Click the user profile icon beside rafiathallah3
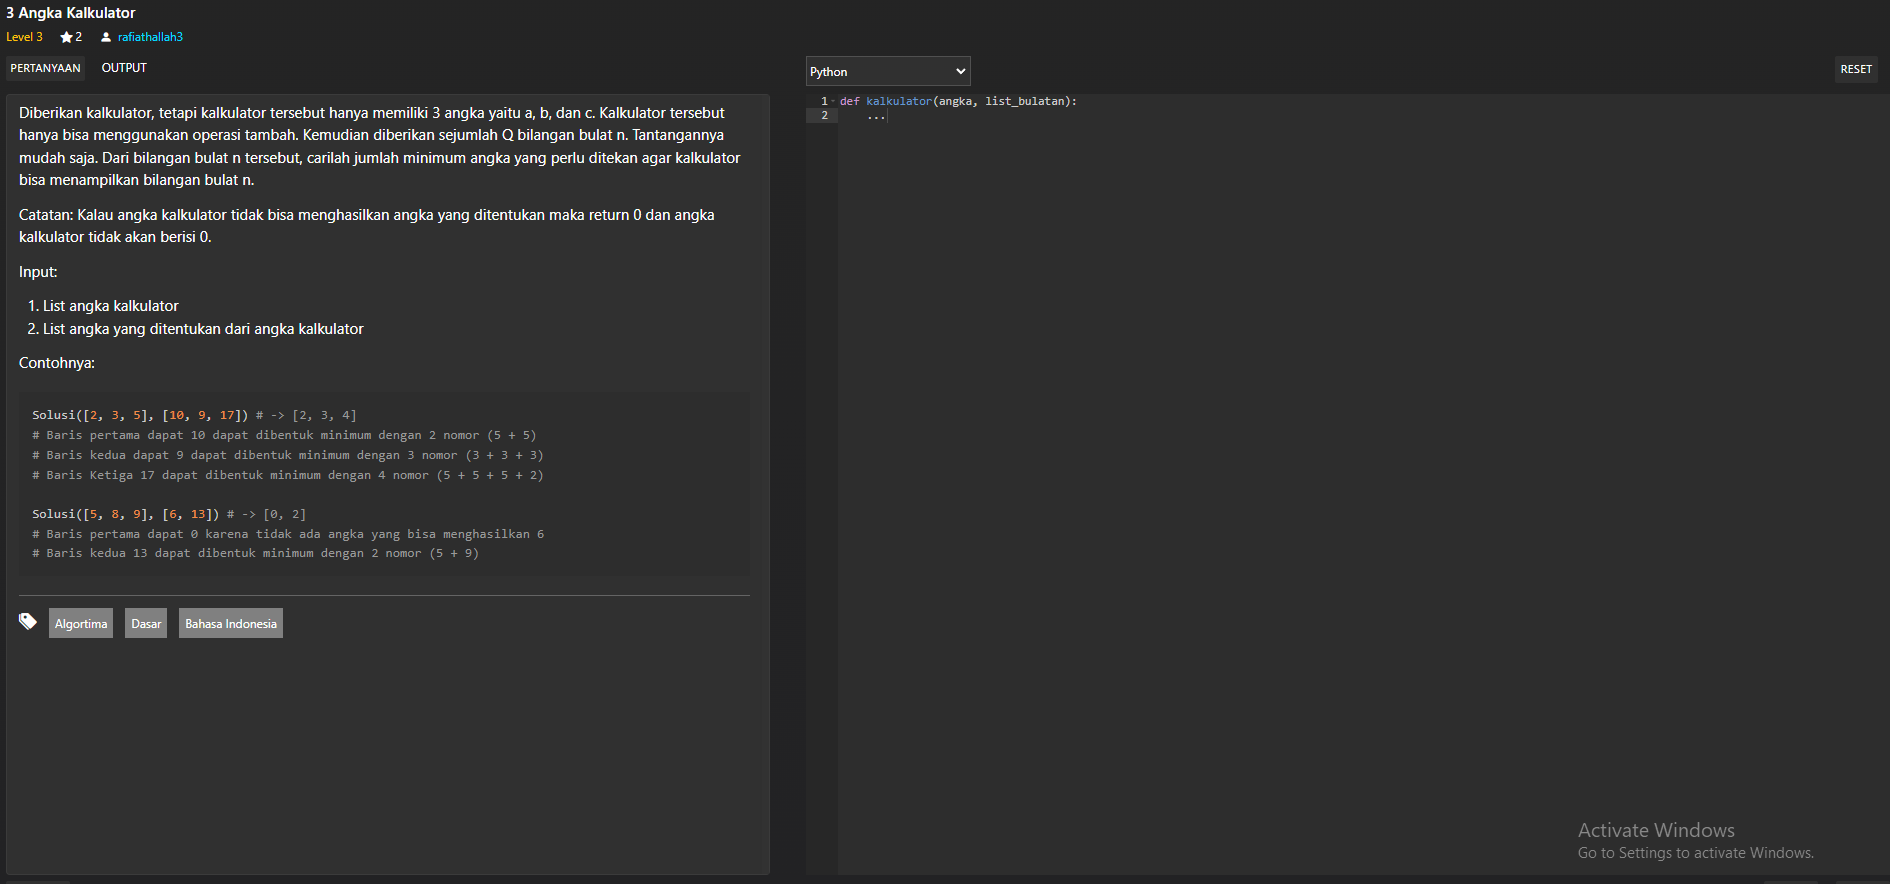This screenshot has height=884, width=1890. [x=106, y=37]
